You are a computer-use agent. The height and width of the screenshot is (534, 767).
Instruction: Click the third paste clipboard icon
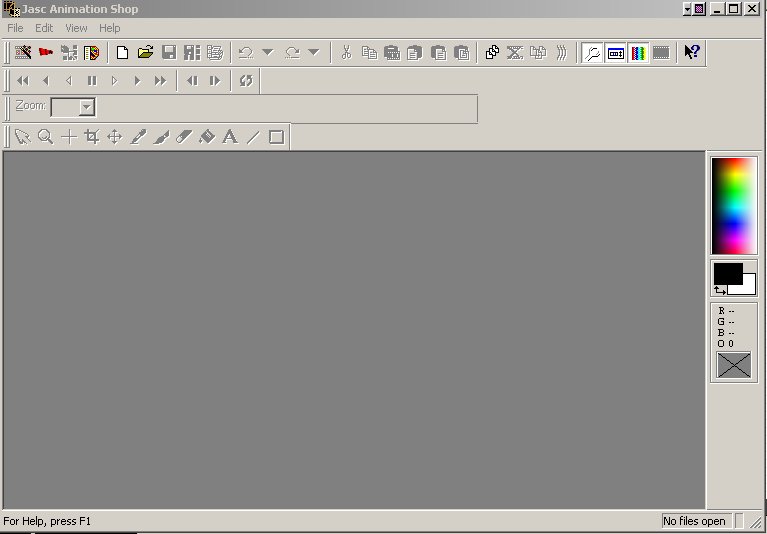(439, 52)
